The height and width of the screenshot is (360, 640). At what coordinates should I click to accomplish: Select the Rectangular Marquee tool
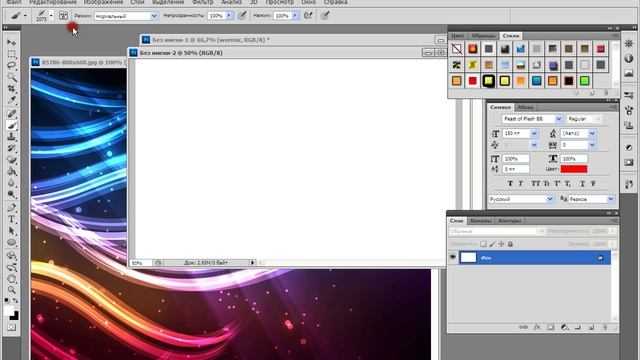click(11, 54)
